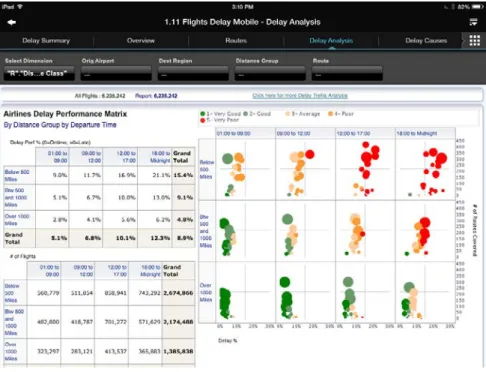The width and height of the screenshot is (486, 372).
Task: Click the 2- Good legend dot
Action: [x=246, y=114]
